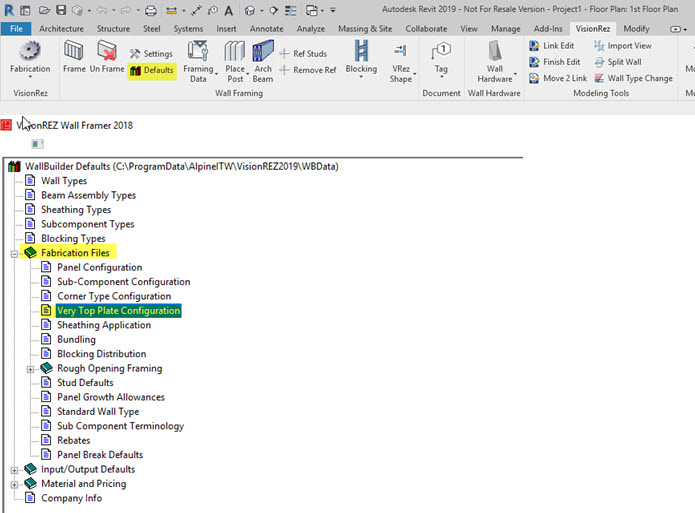
Task: Open the Defaults tool in ribbon
Action: pos(152,70)
